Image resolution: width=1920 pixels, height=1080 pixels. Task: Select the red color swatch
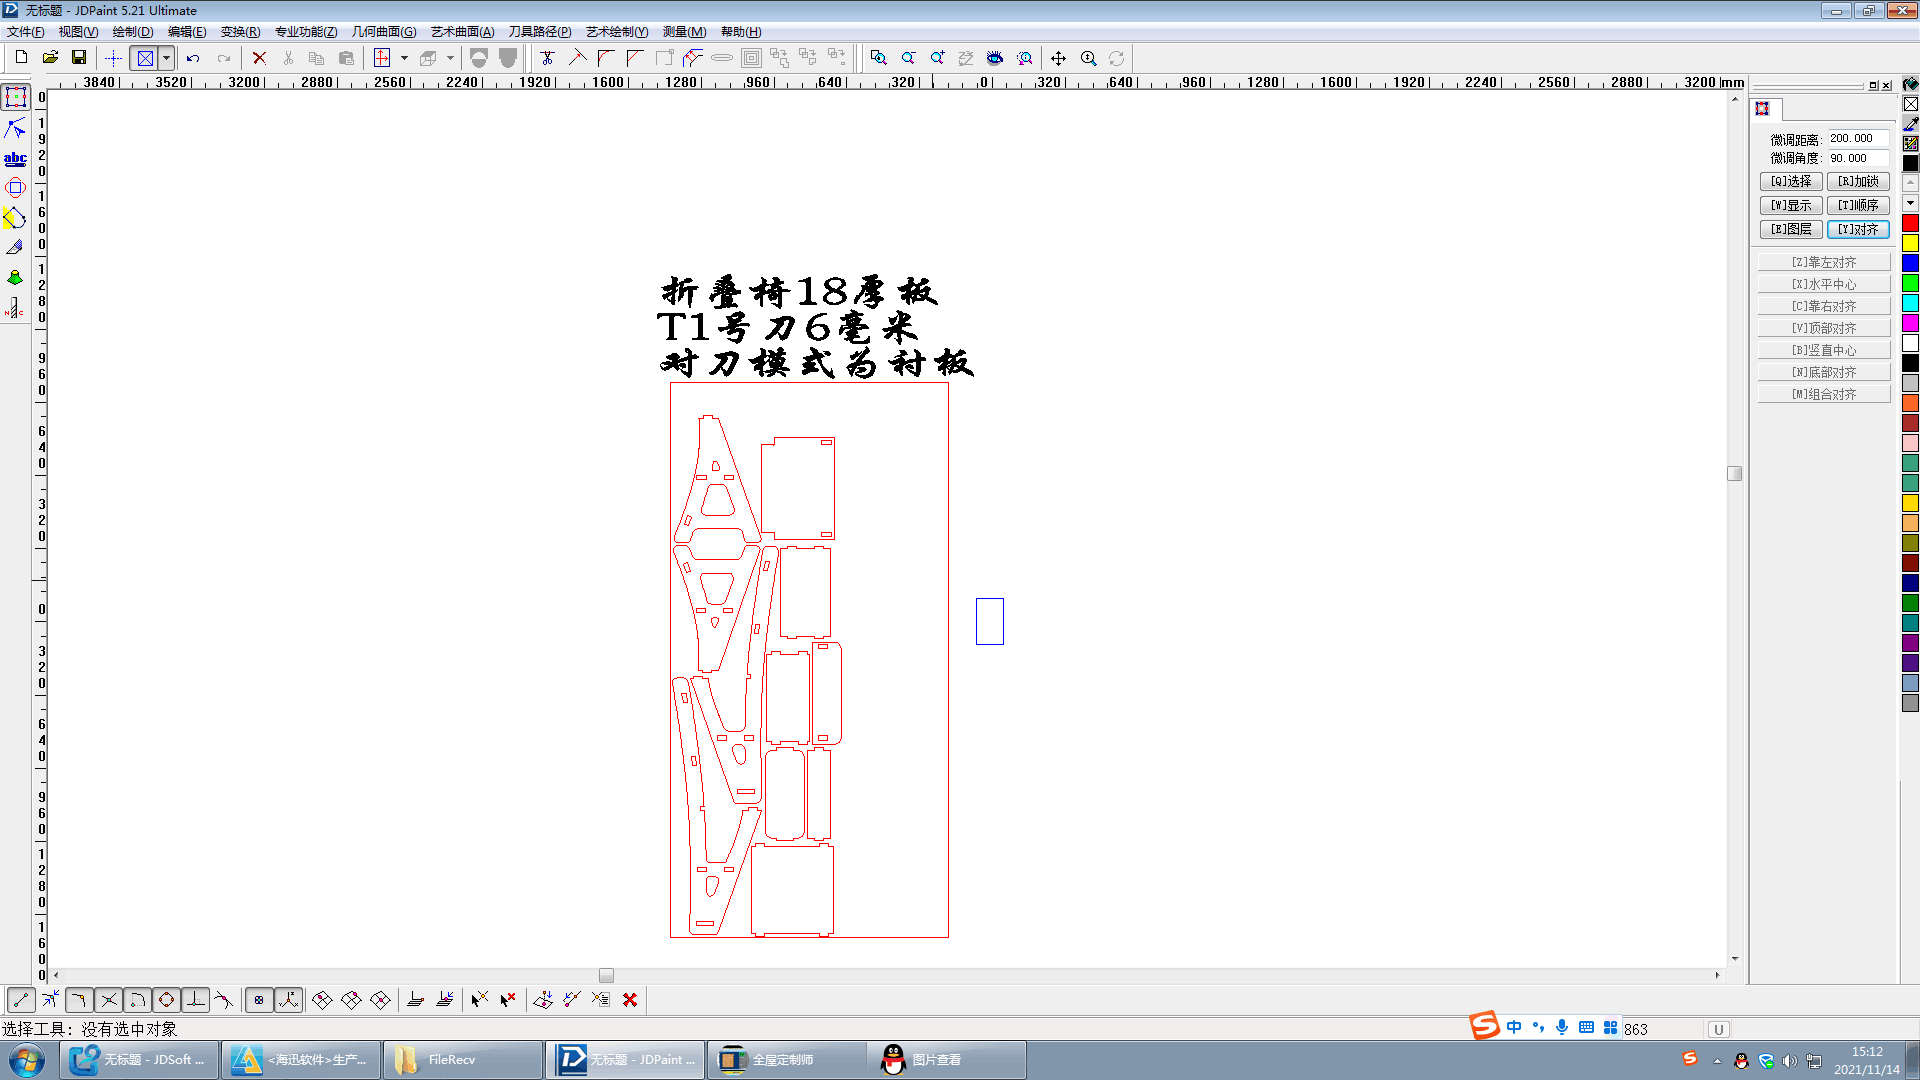tap(1910, 223)
